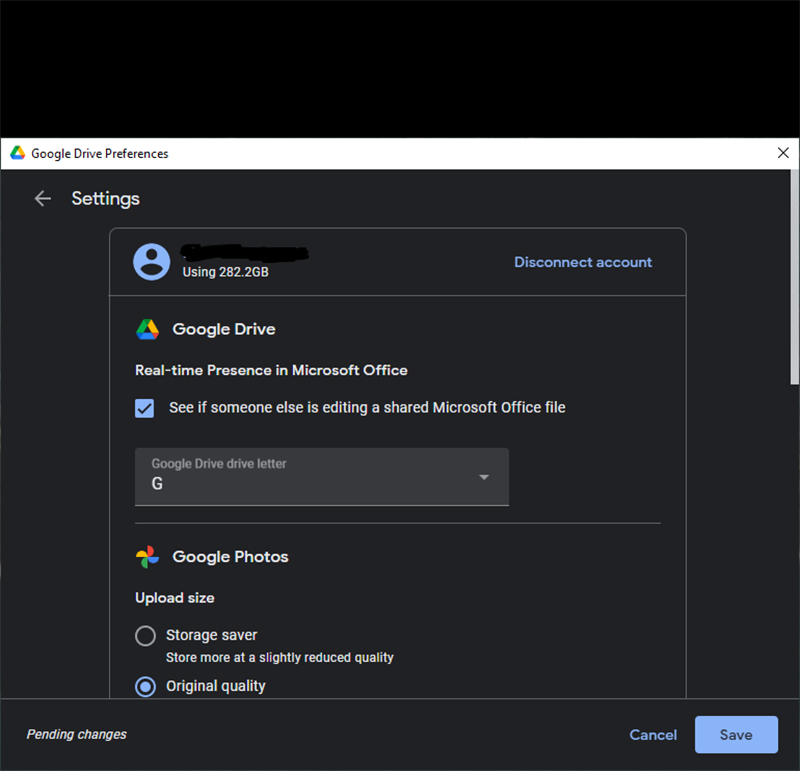
Task: Click the back arrow next to Settings
Action: coord(42,198)
